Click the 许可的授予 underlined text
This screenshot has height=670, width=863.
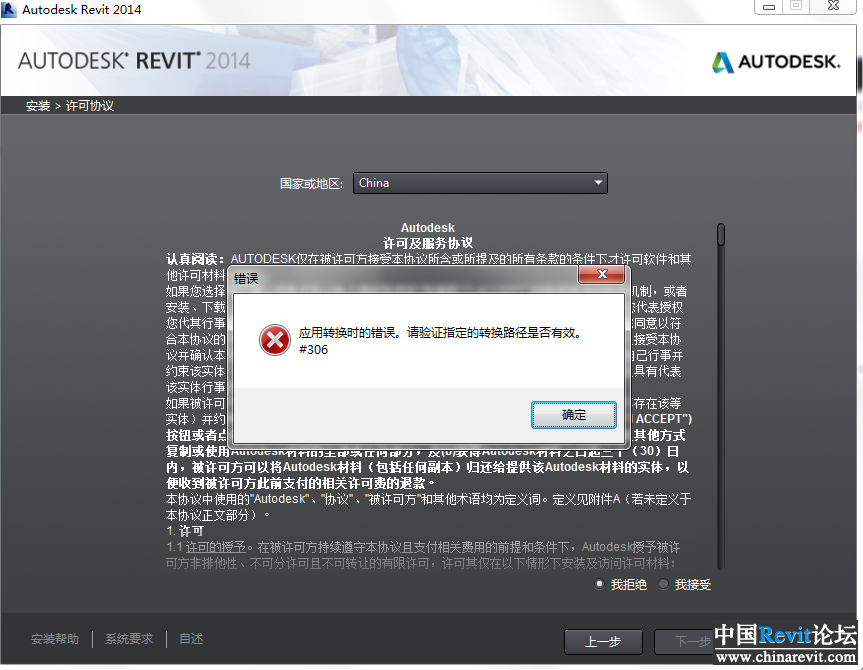tap(216, 547)
